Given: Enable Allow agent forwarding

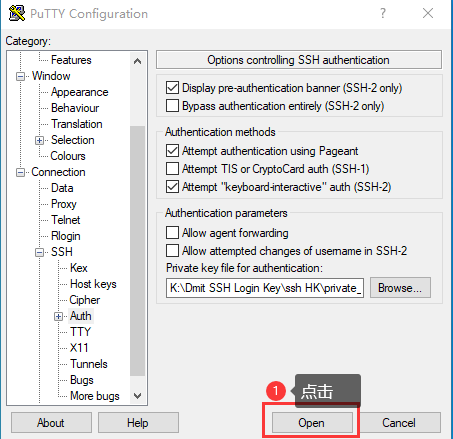Looking at the screenshot, I should click(172, 233).
